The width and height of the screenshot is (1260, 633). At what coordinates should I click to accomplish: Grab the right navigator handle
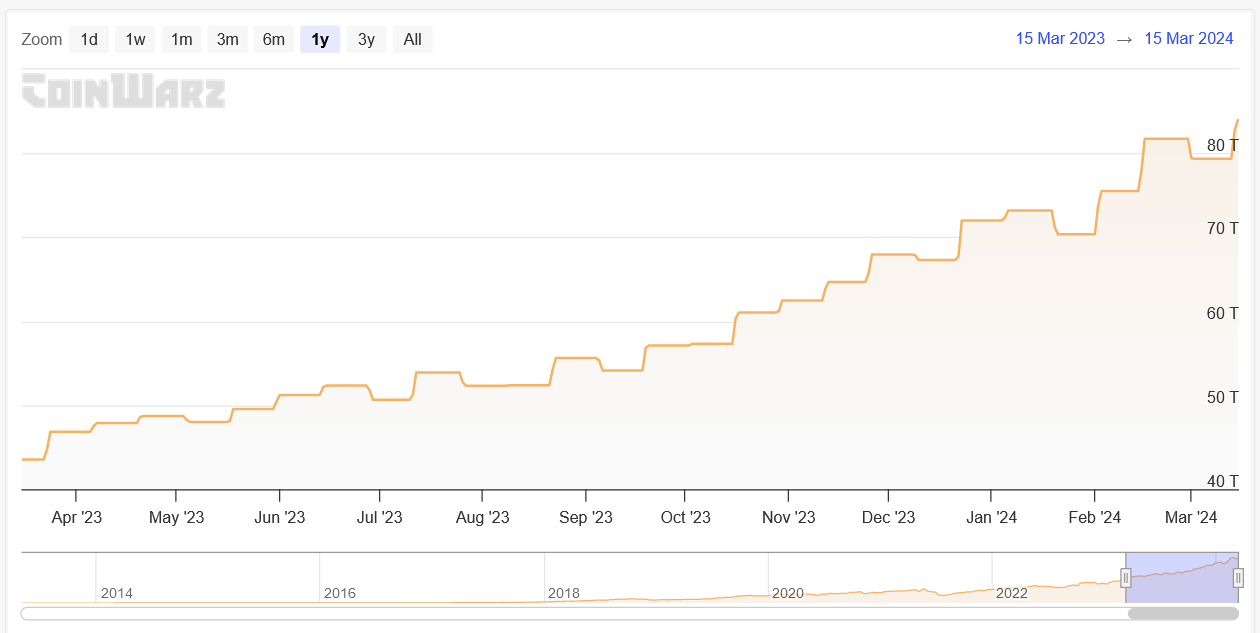point(1236,577)
